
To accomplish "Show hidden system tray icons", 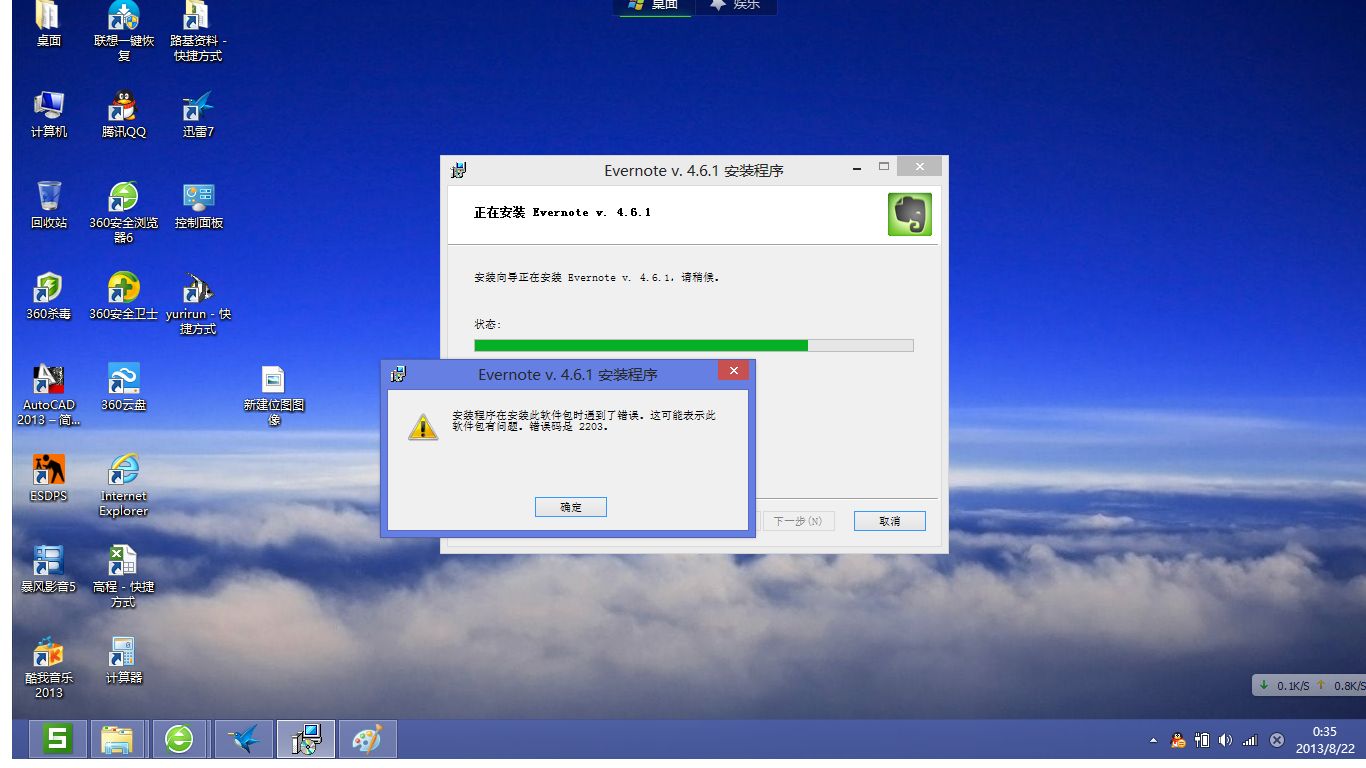I will pos(1153,741).
